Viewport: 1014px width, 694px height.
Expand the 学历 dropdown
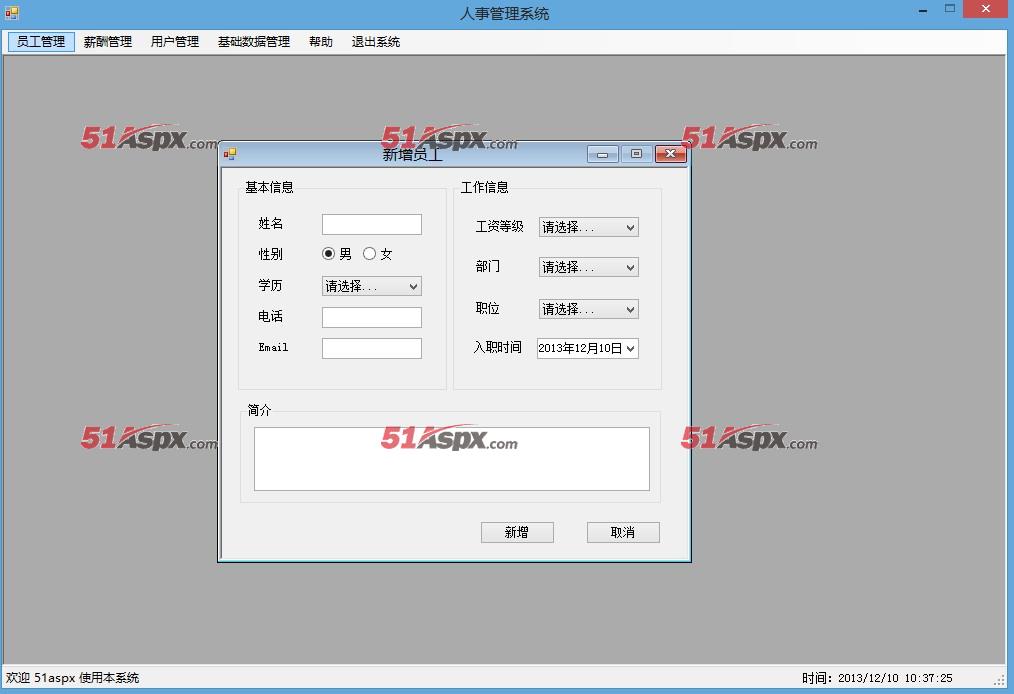372,286
